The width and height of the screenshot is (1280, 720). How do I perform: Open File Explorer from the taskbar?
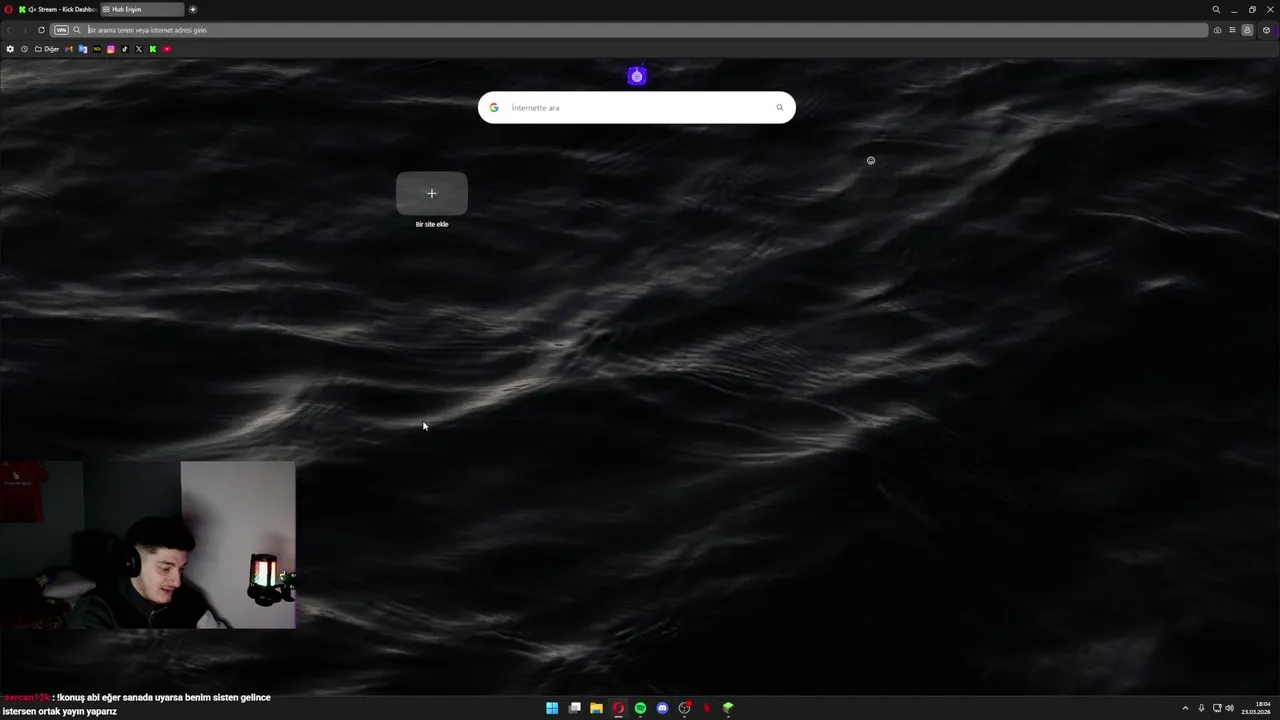click(x=596, y=708)
